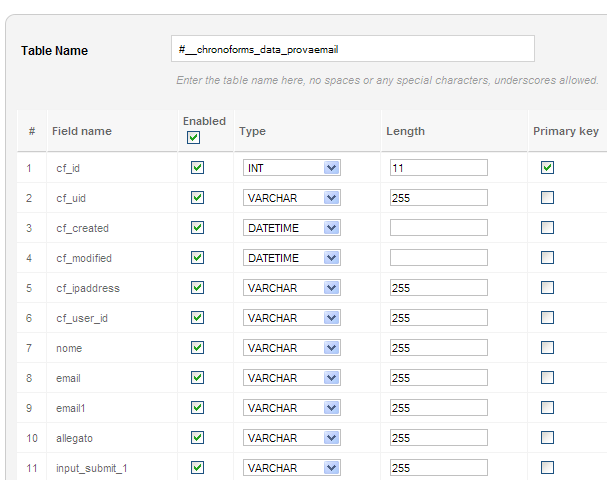The image size is (607, 480).
Task: Check Primary key for the nome row
Action: (547, 348)
